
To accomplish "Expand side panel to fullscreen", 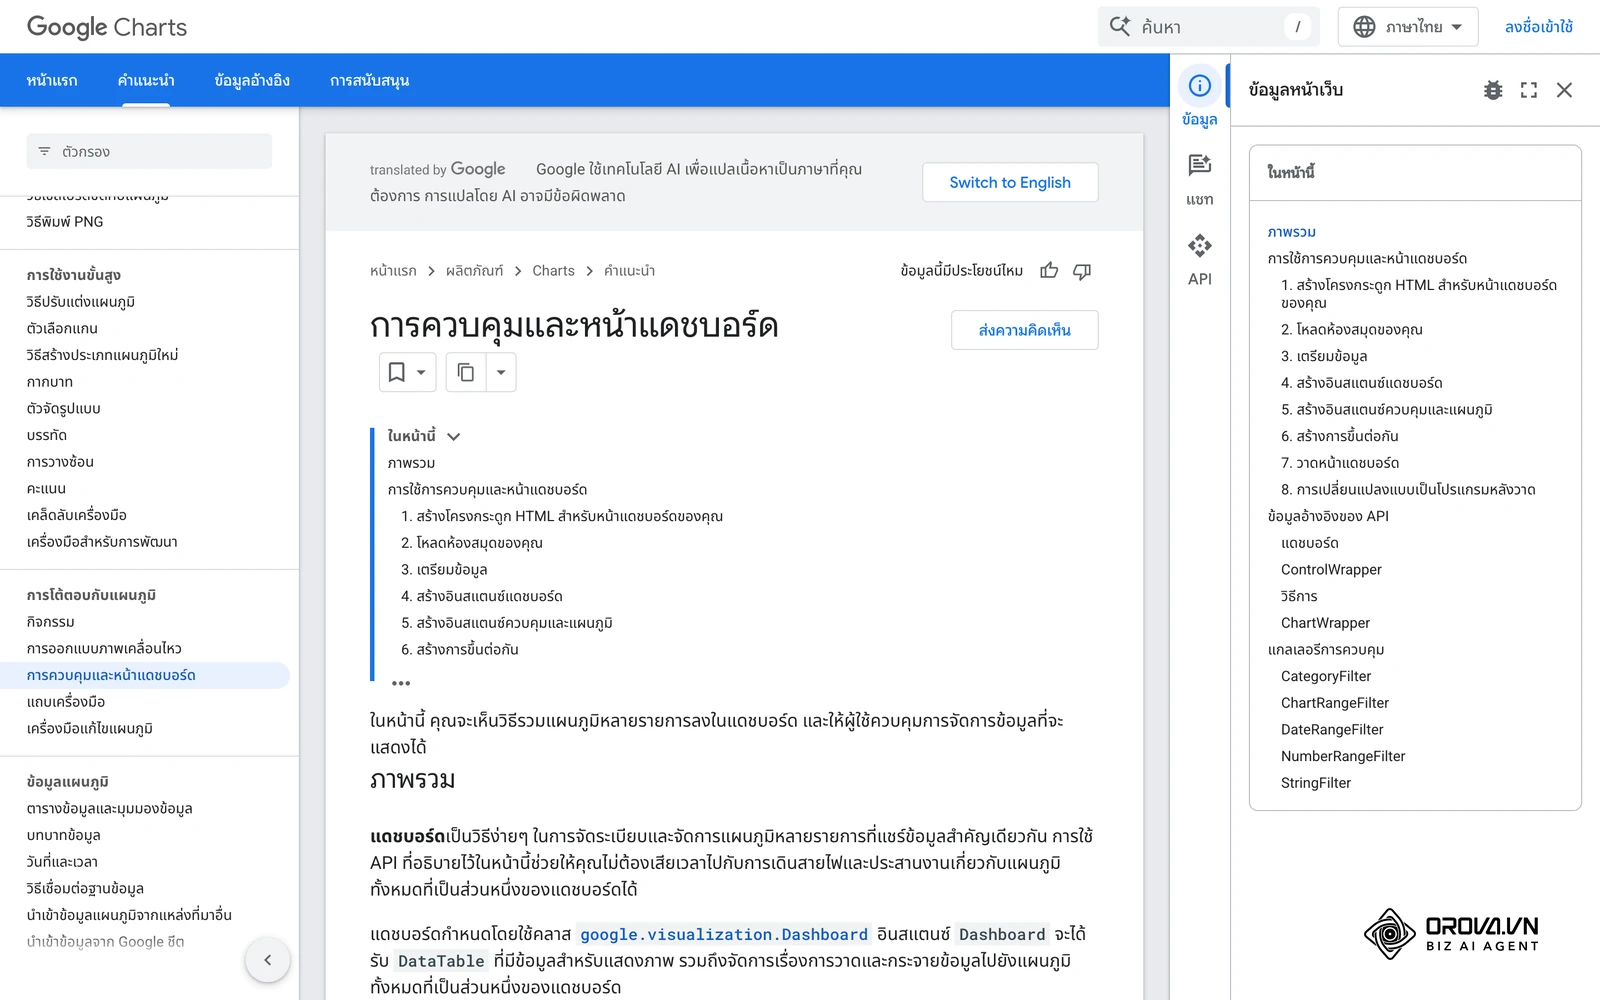I will tap(1529, 90).
